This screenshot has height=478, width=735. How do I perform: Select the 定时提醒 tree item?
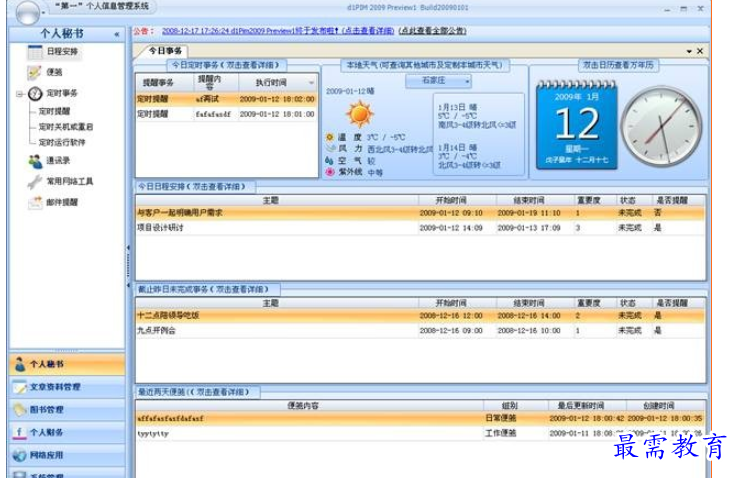coord(54,112)
